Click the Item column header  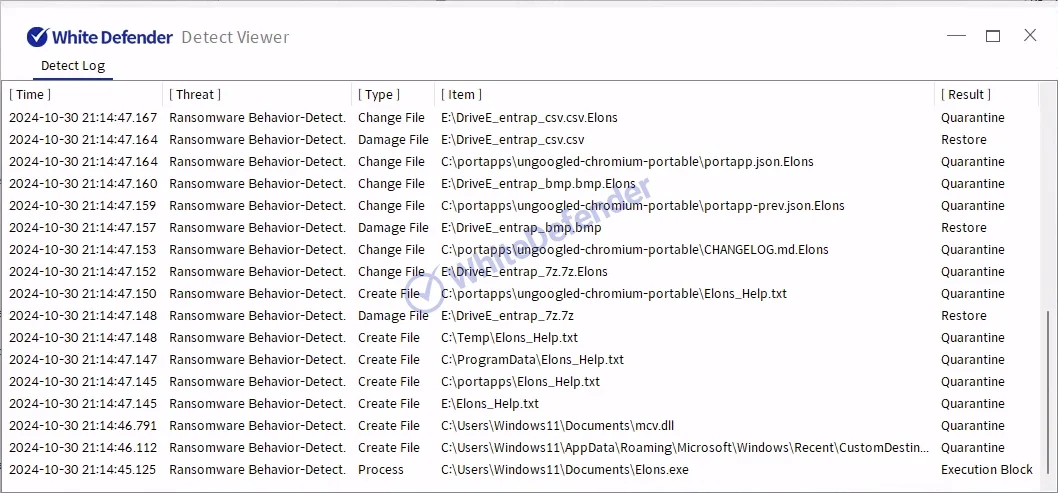(461, 94)
